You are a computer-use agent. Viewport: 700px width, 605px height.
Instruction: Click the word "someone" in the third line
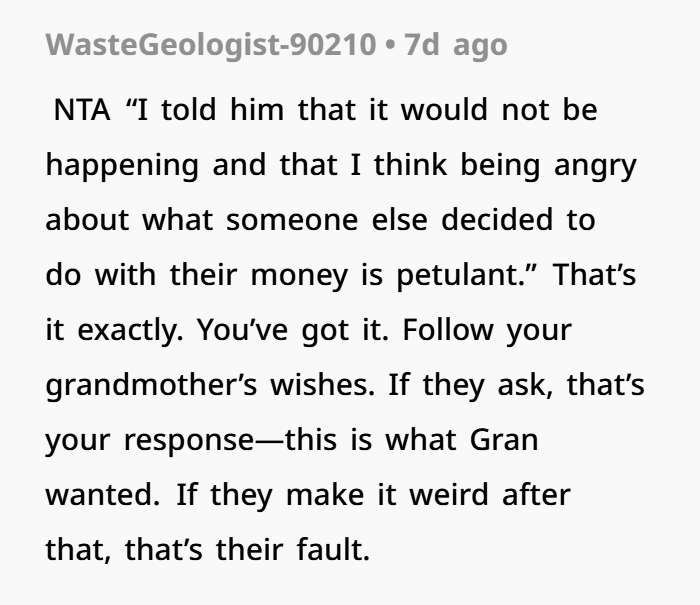tap(292, 221)
